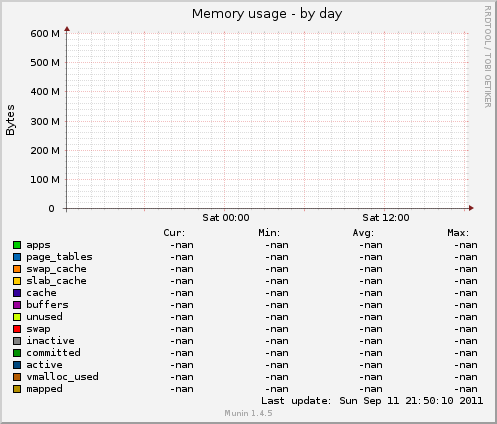The image size is (497, 424).
Task: Click the brown vmalloc_used legend swatch
Action: coord(17,377)
